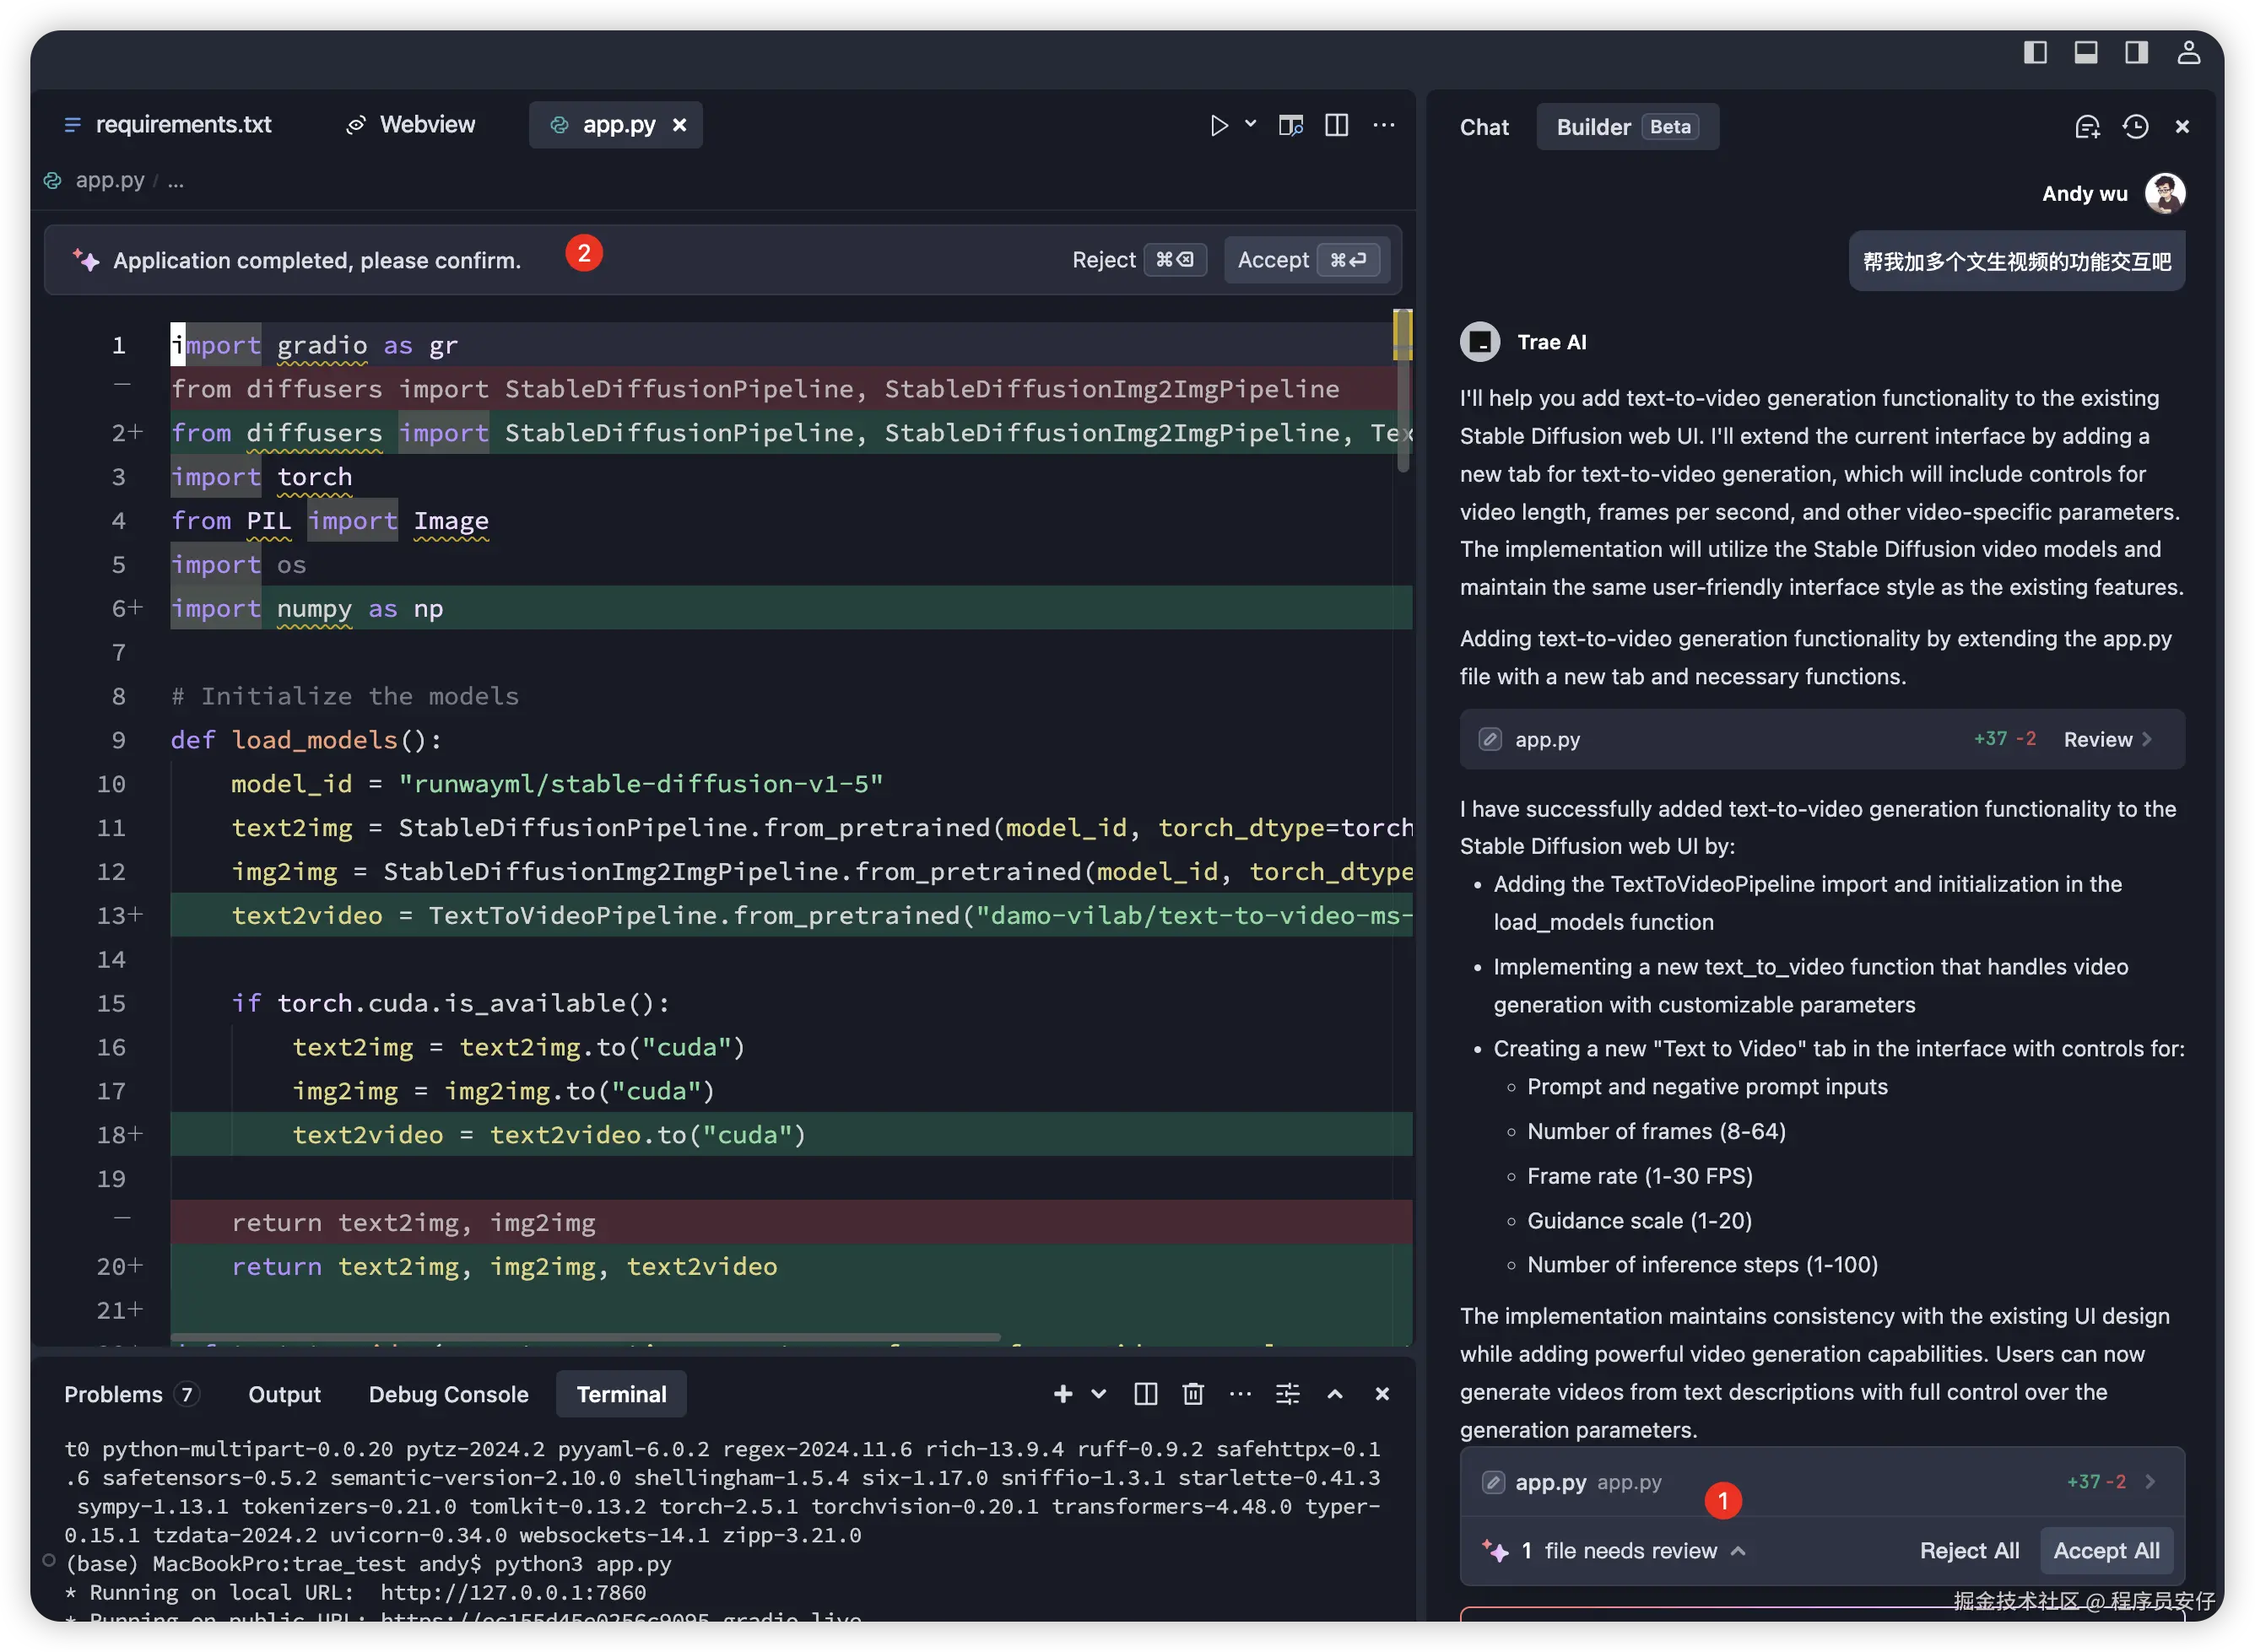This screenshot has height=1652, width=2255.
Task: Toggle the left sidebar layout
Action: [x=2035, y=52]
